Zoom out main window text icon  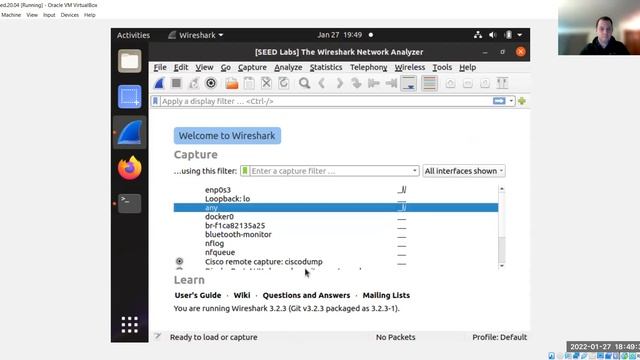[468, 83]
